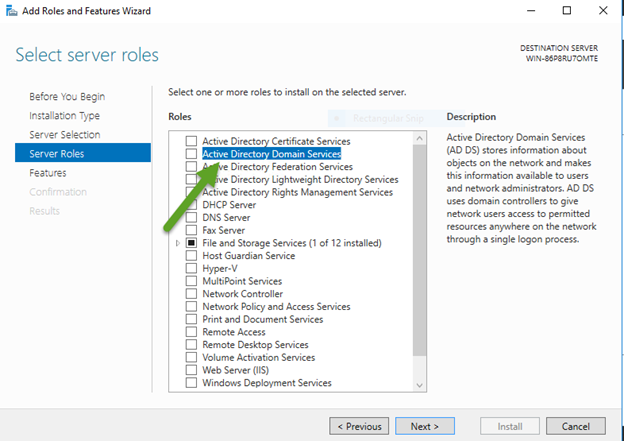Click the Previous button
624x441 pixels.
pyautogui.click(x=359, y=426)
